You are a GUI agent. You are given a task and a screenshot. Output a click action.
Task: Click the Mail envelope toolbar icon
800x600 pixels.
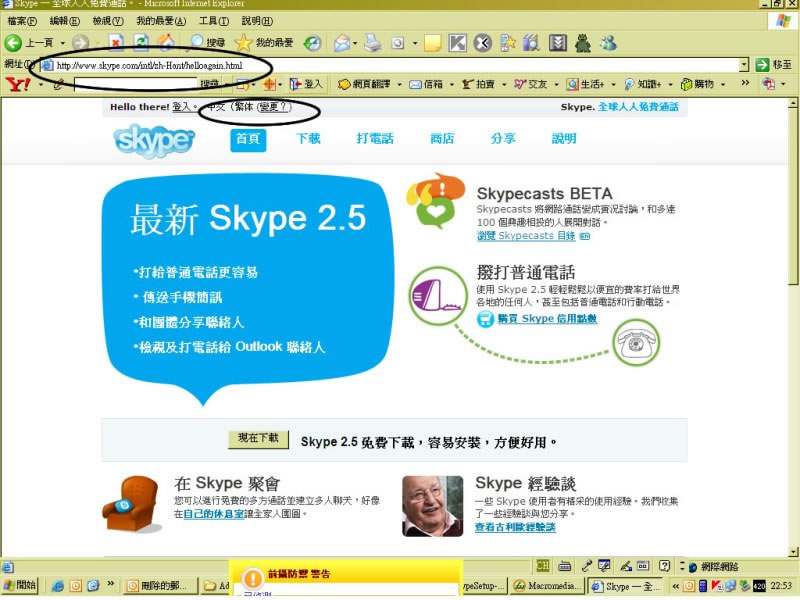(342, 43)
